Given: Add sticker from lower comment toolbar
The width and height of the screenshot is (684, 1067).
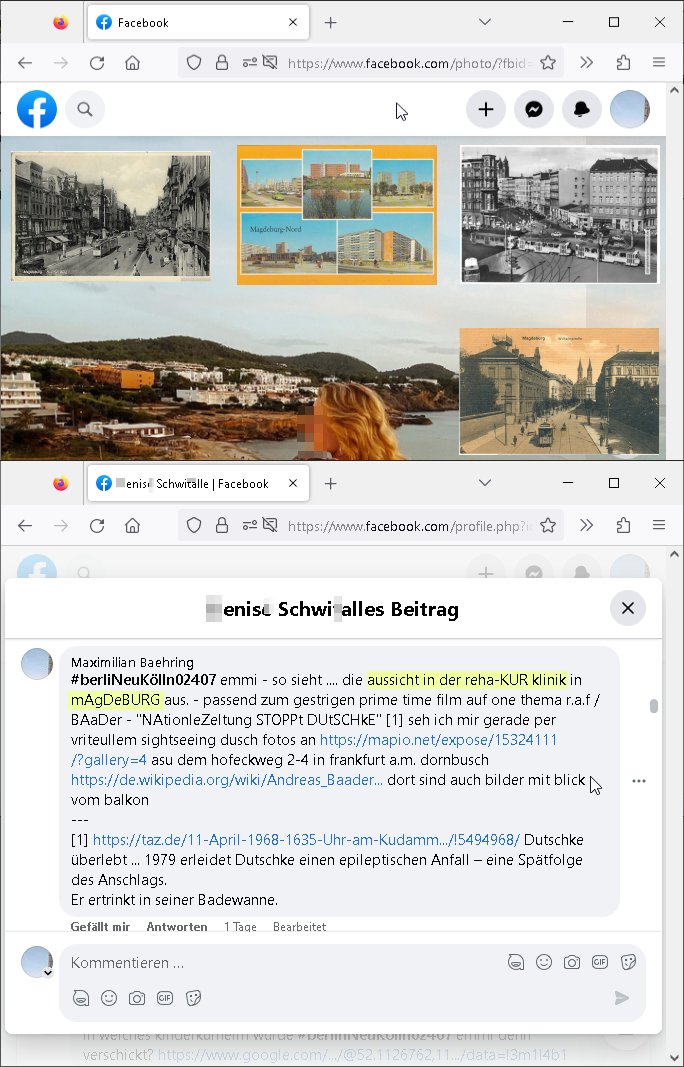Looking at the screenshot, I should click(193, 998).
